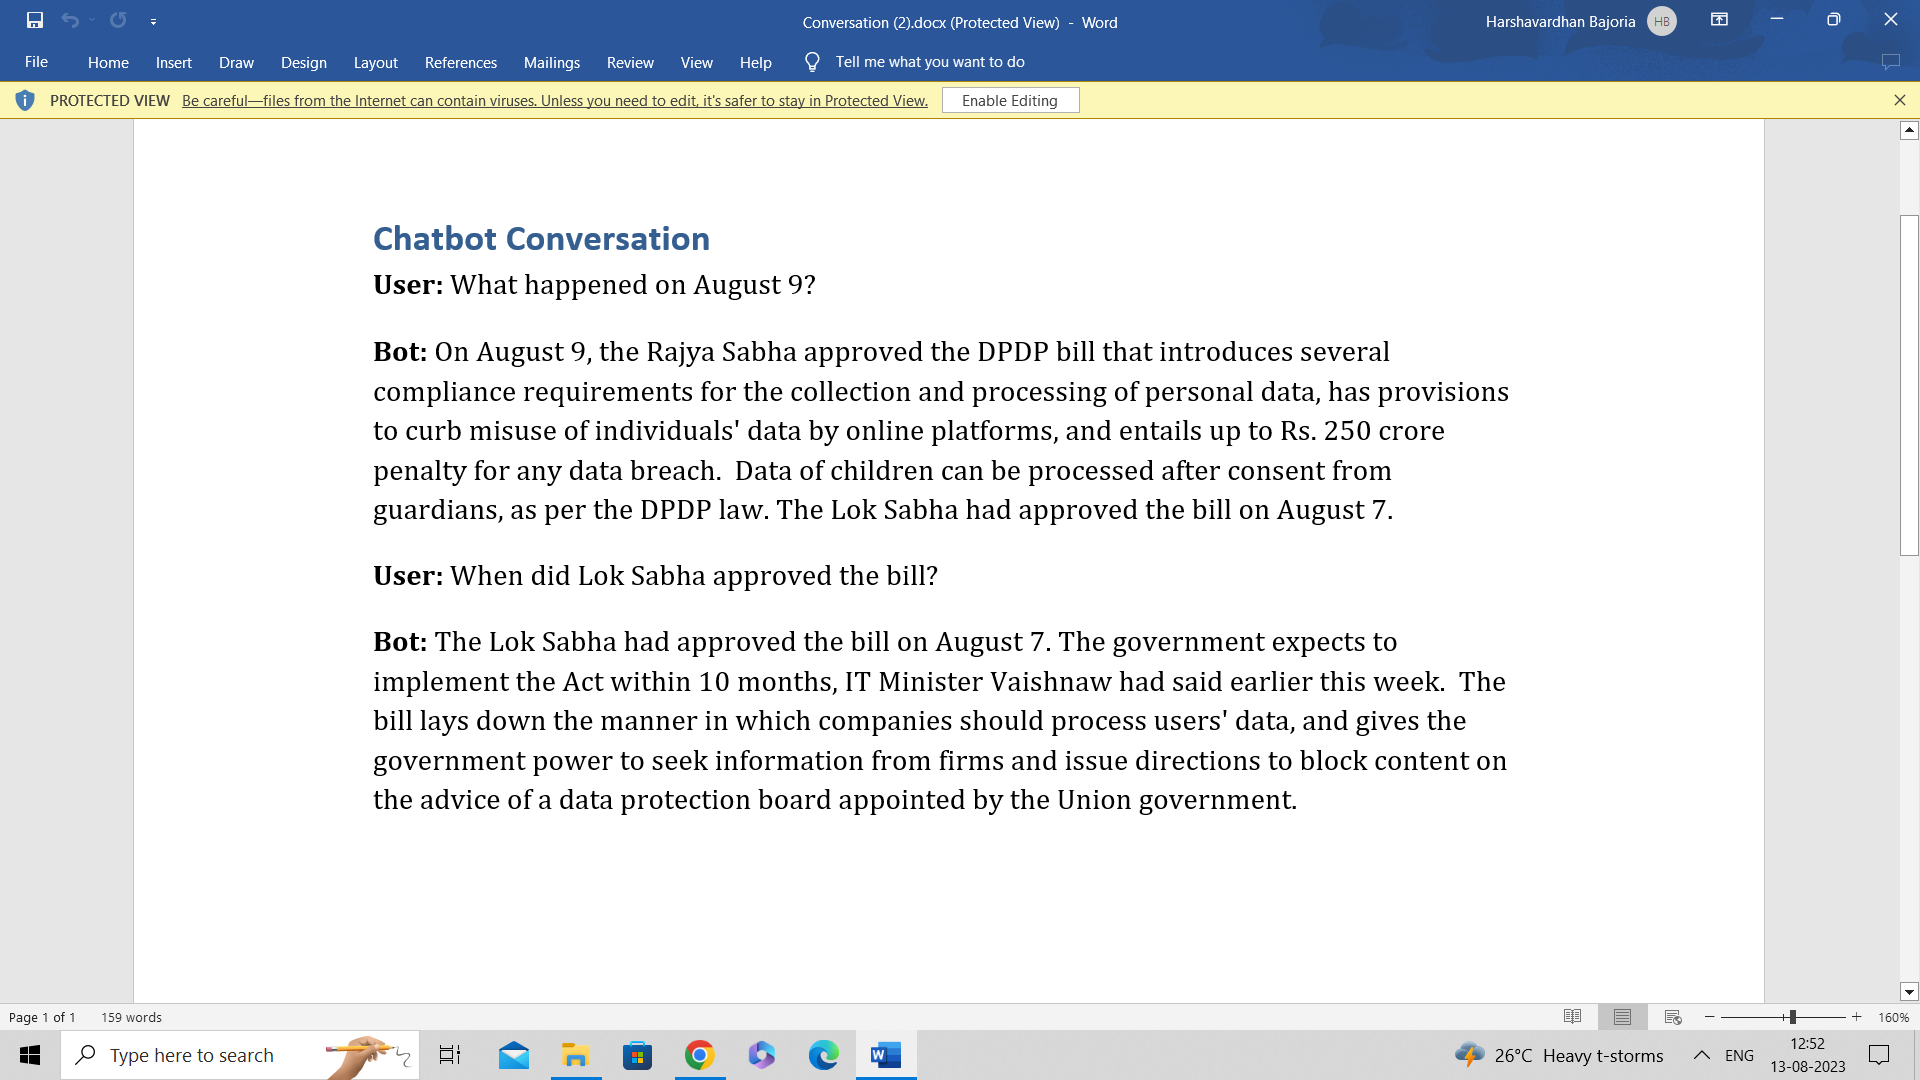Screen dimensions: 1920x1080
Task: Switch to Print Layout view
Action: pyautogui.click(x=1622, y=1017)
